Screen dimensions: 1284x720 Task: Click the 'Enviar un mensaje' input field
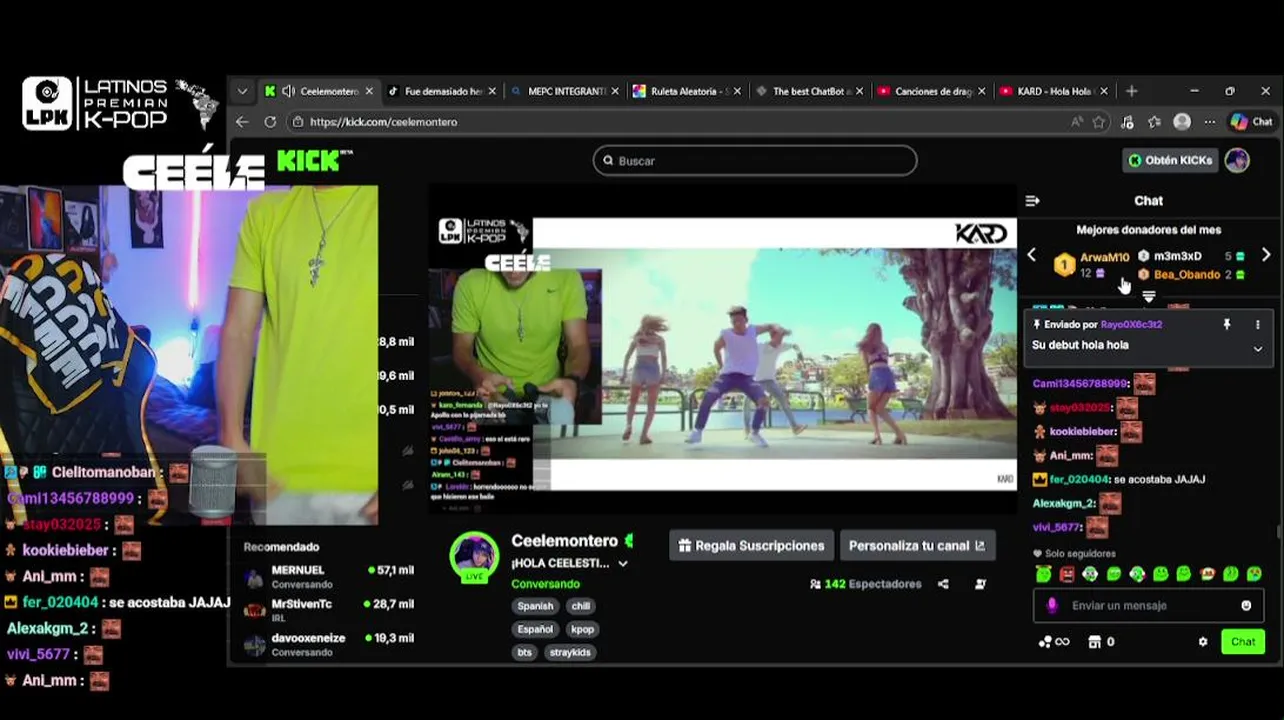point(1150,605)
